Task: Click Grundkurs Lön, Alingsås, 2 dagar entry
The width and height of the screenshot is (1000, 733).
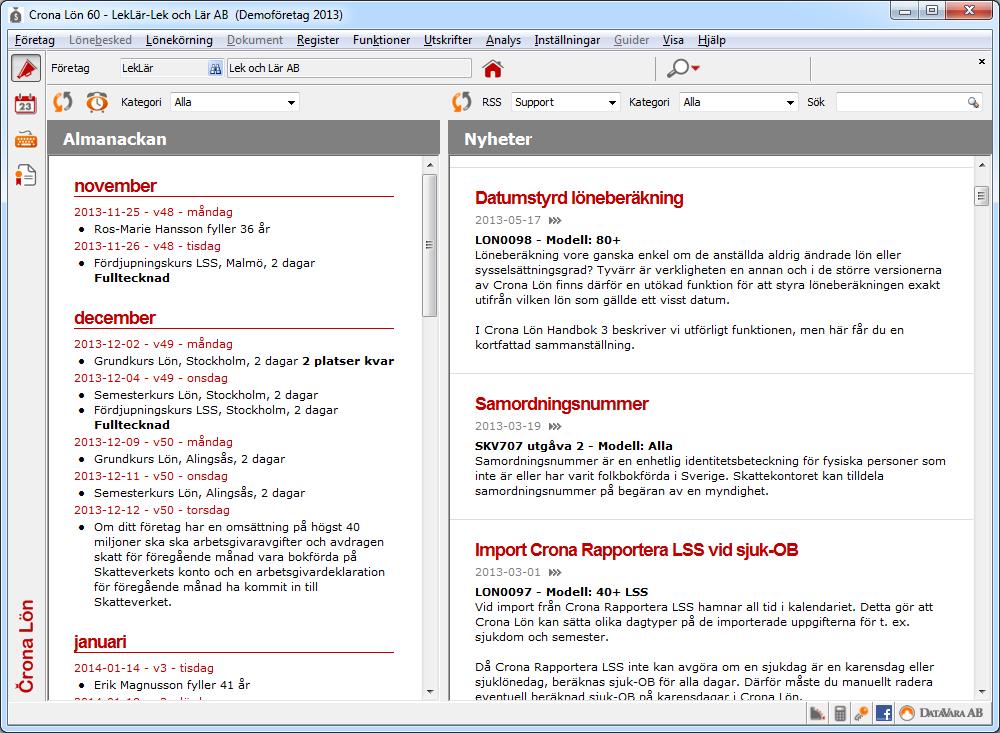Action: pos(189,459)
